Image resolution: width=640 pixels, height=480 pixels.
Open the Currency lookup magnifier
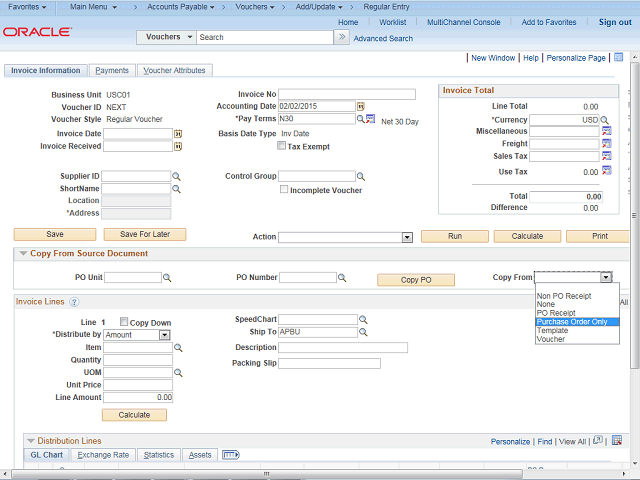tap(605, 120)
